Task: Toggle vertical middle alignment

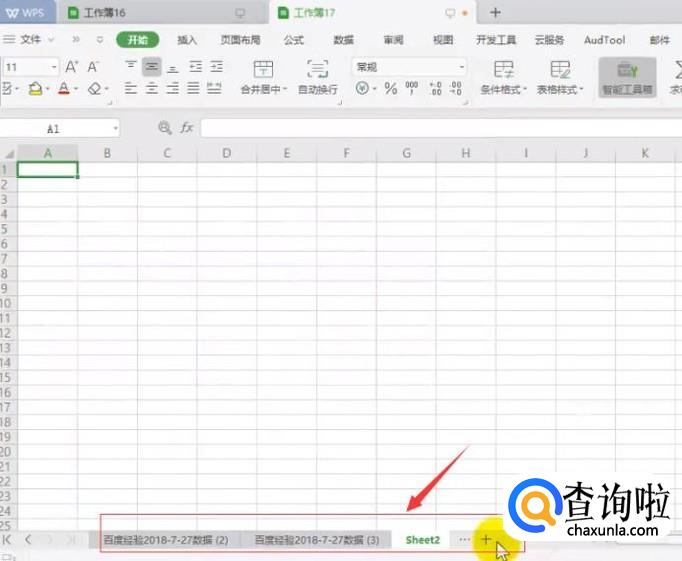Action: click(x=151, y=67)
